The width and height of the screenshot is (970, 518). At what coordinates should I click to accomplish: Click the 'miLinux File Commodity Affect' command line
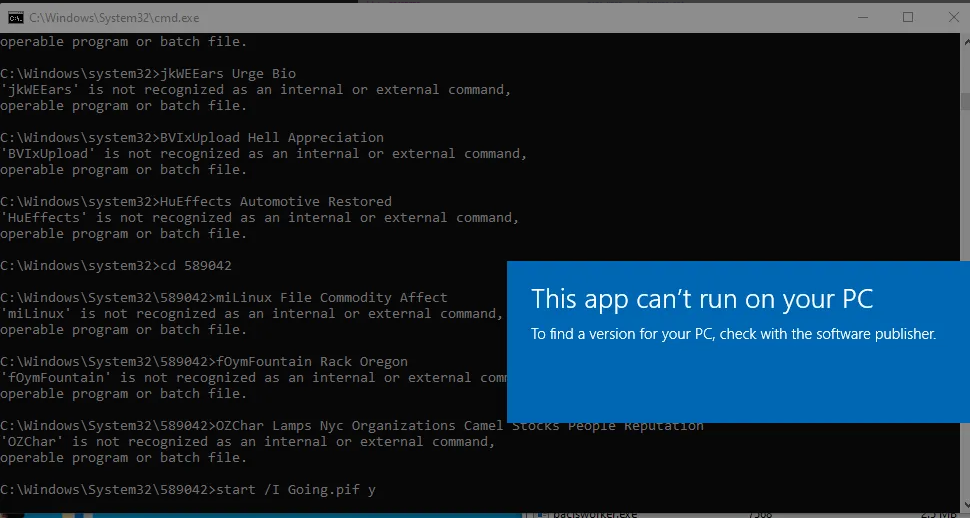[224, 298]
